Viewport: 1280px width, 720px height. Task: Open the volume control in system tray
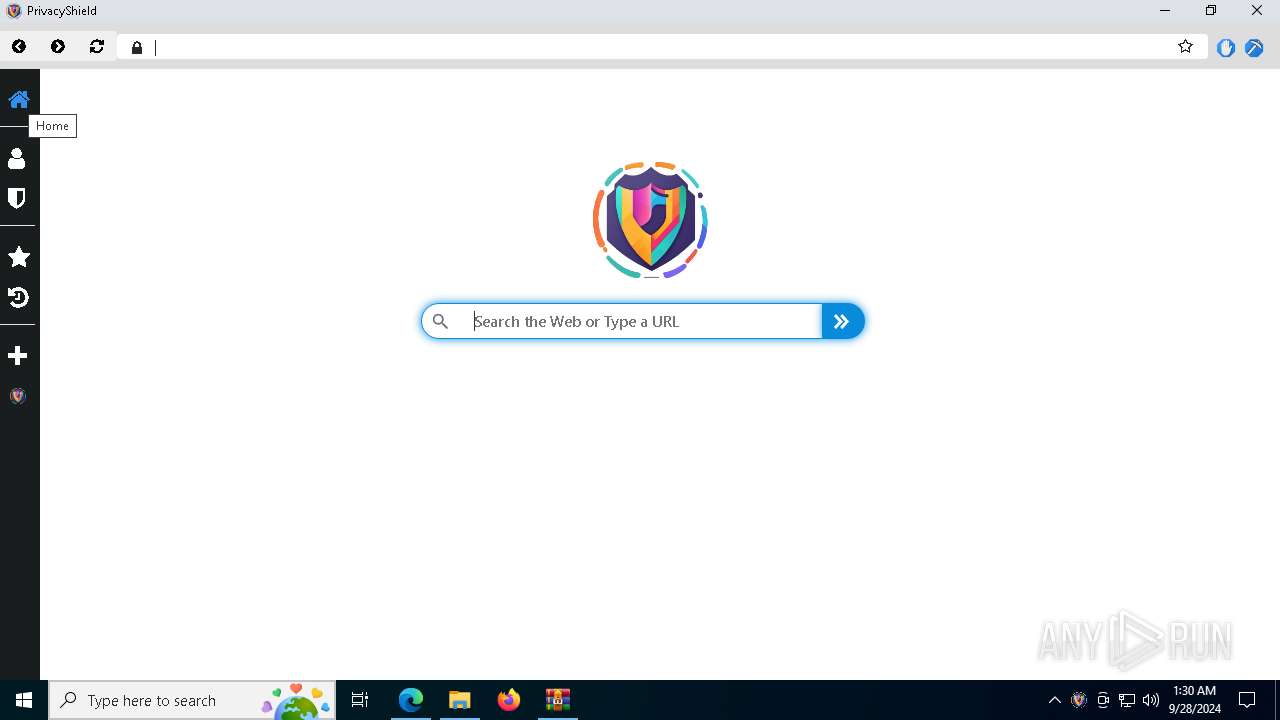(x=1151, y=700)
